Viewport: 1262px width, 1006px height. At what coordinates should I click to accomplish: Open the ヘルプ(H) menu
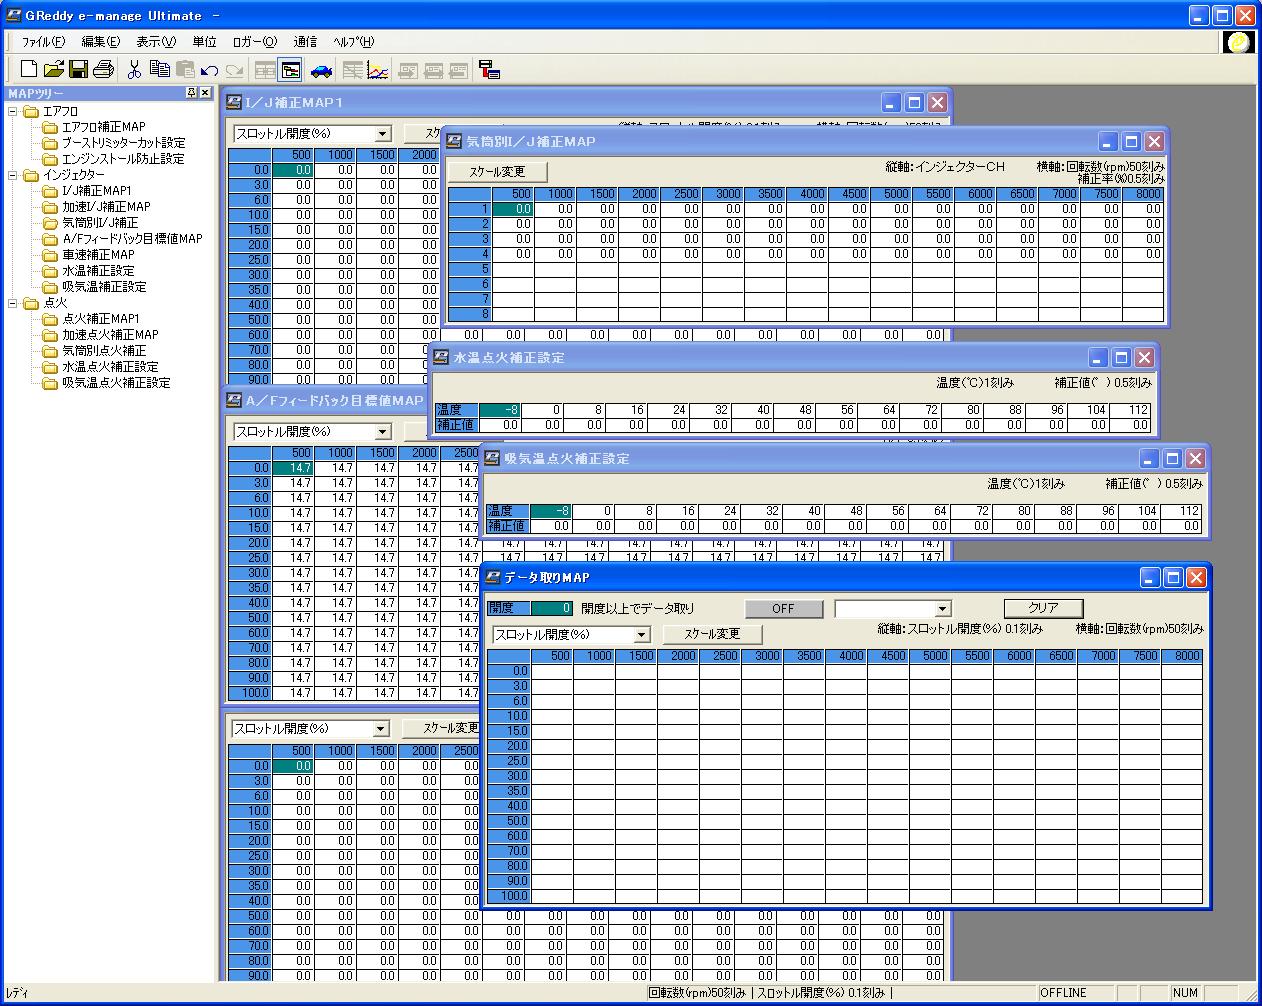pos(353,42)
